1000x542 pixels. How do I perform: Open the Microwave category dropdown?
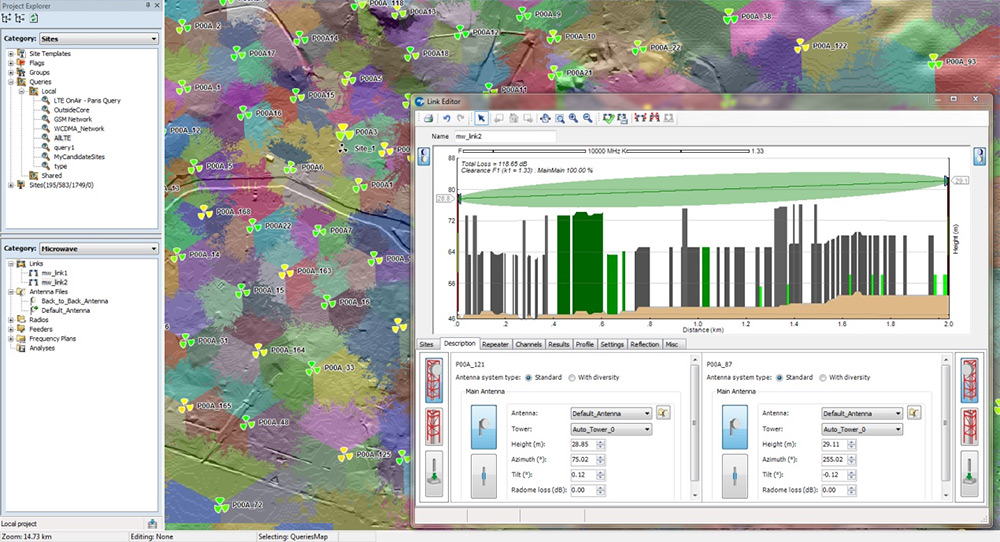tap(99, 249)
